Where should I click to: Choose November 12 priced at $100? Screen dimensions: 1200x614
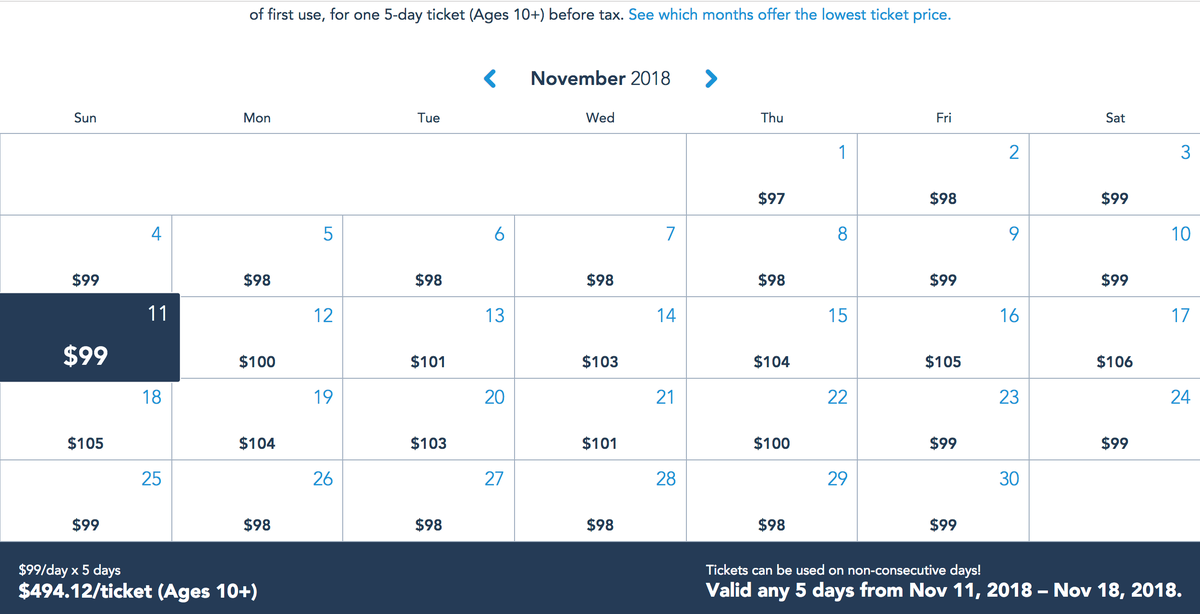point(257,338)
